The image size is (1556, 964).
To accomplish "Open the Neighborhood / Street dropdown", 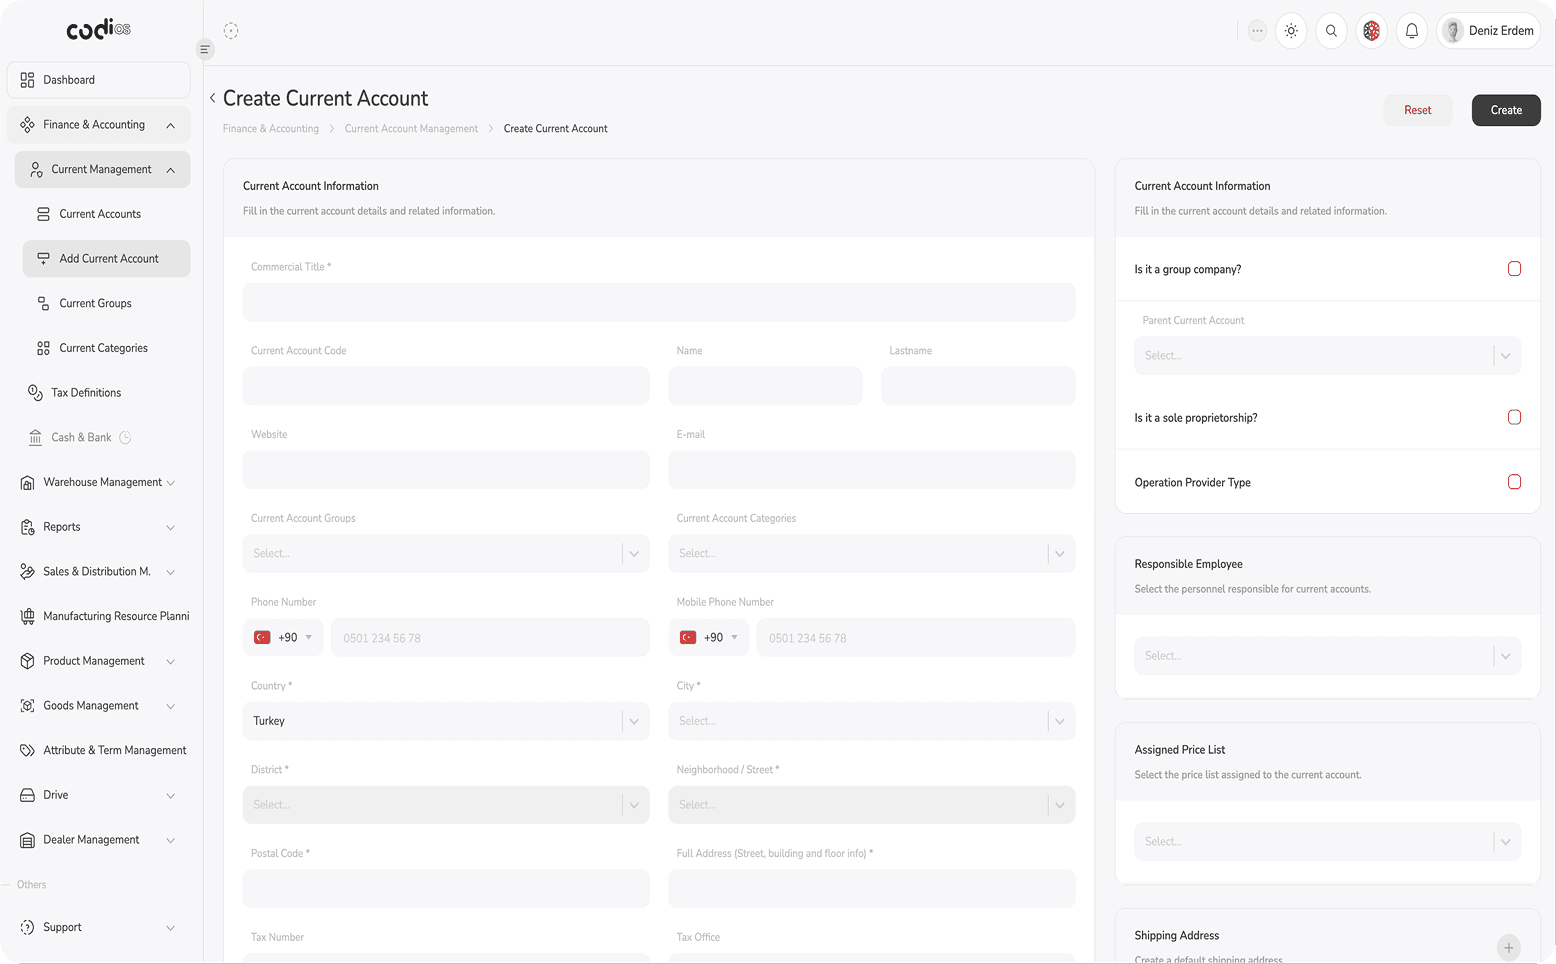I will [871, 805].
